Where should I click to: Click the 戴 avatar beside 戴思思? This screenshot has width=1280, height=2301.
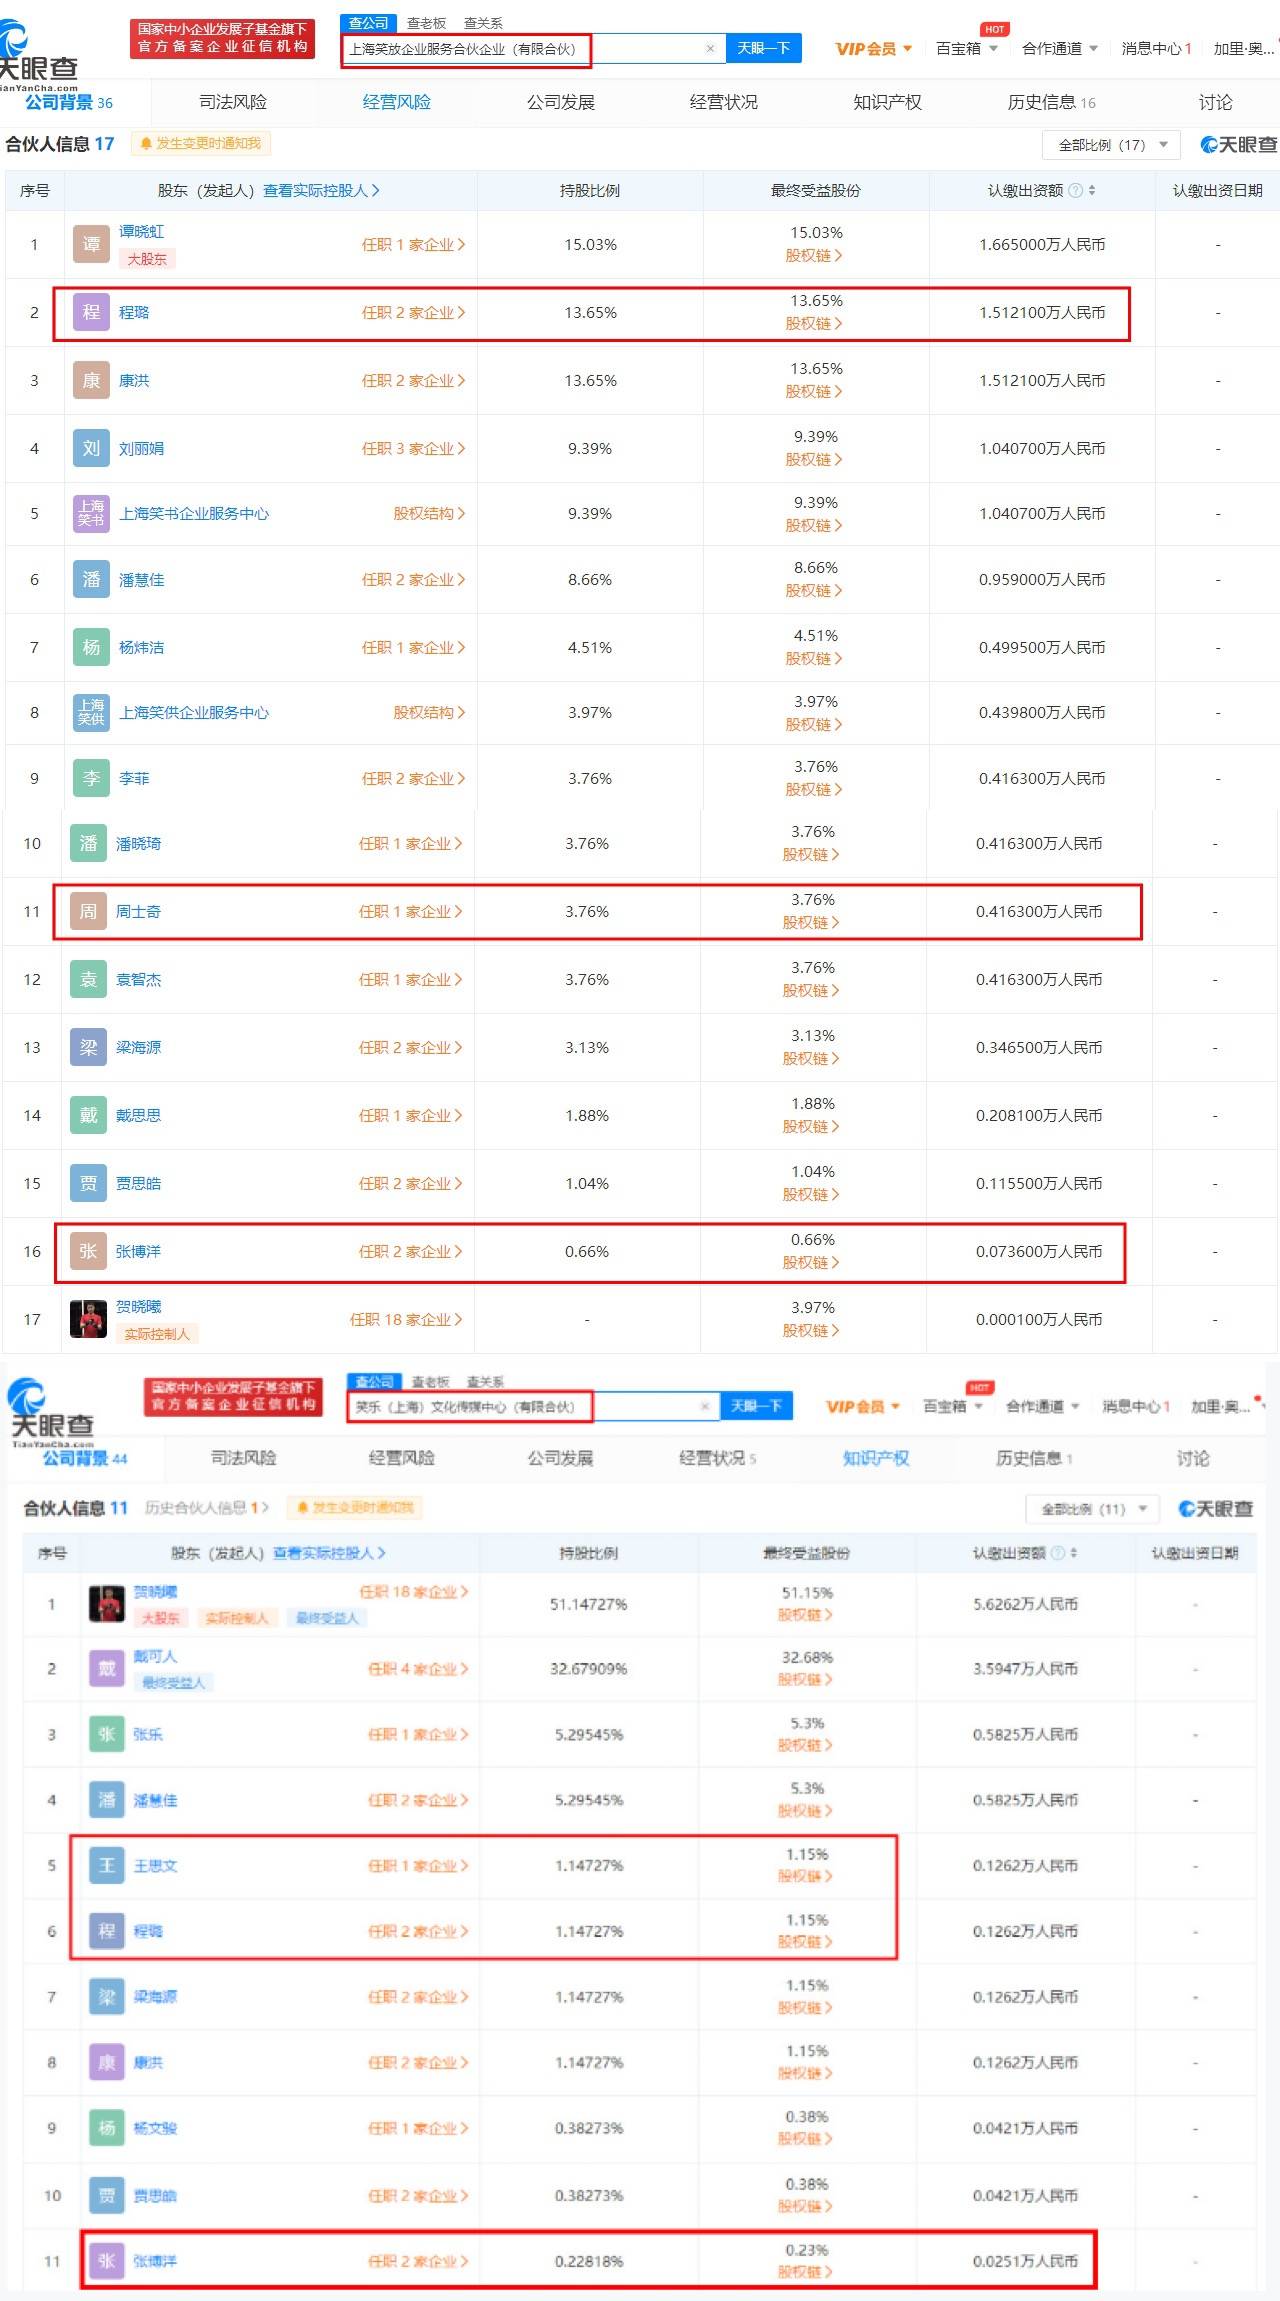88,1116
